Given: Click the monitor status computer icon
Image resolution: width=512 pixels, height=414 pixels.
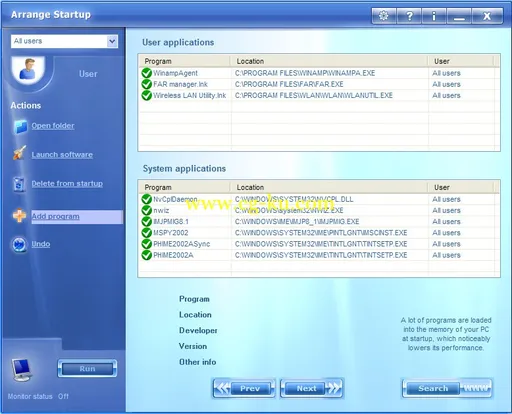Looking at the screenshot, I should pyautogui.click(x=21, y=369).
